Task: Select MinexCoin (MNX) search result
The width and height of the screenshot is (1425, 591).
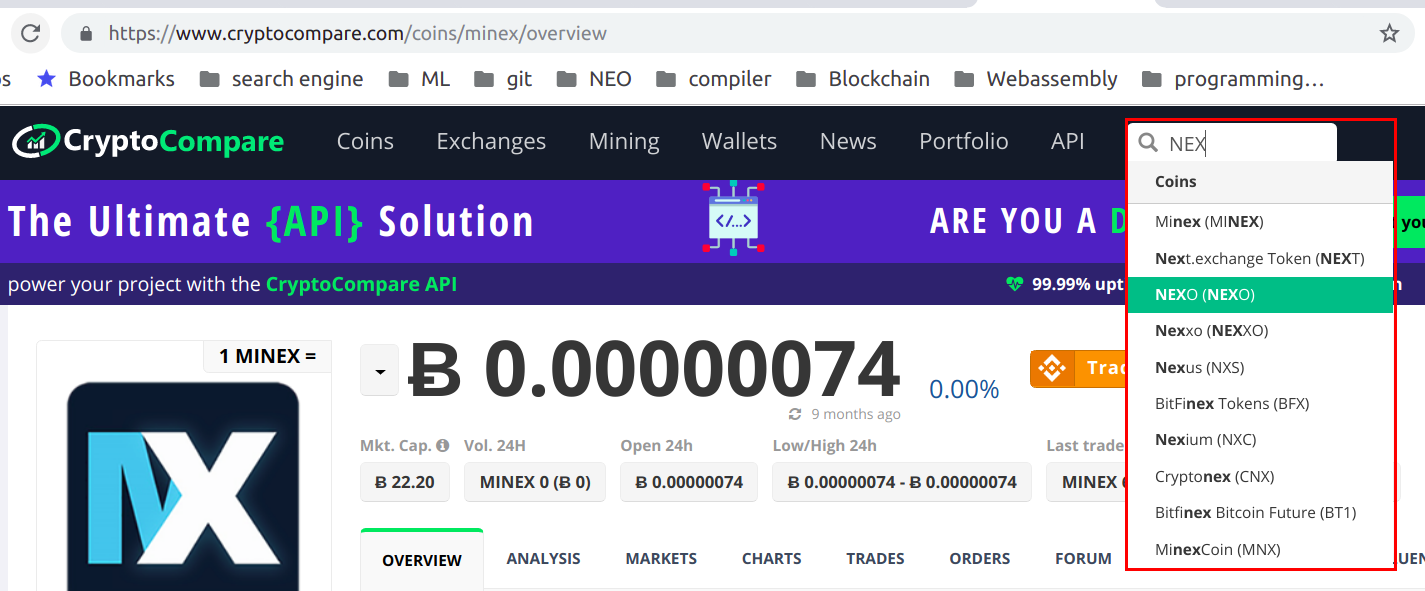Action: [1260, 549]
